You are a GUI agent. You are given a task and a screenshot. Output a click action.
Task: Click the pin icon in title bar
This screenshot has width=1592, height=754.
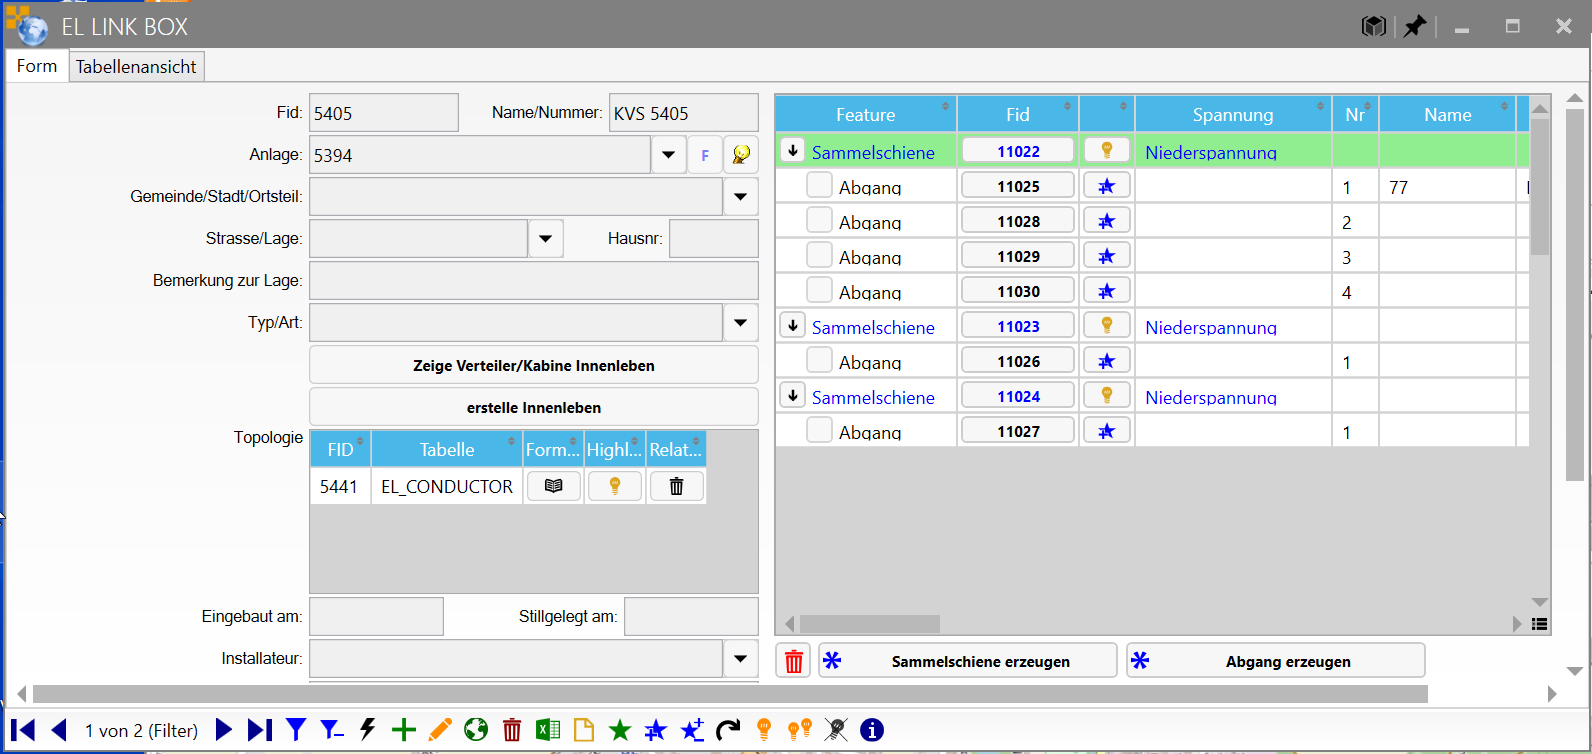tap(1414, 26)
